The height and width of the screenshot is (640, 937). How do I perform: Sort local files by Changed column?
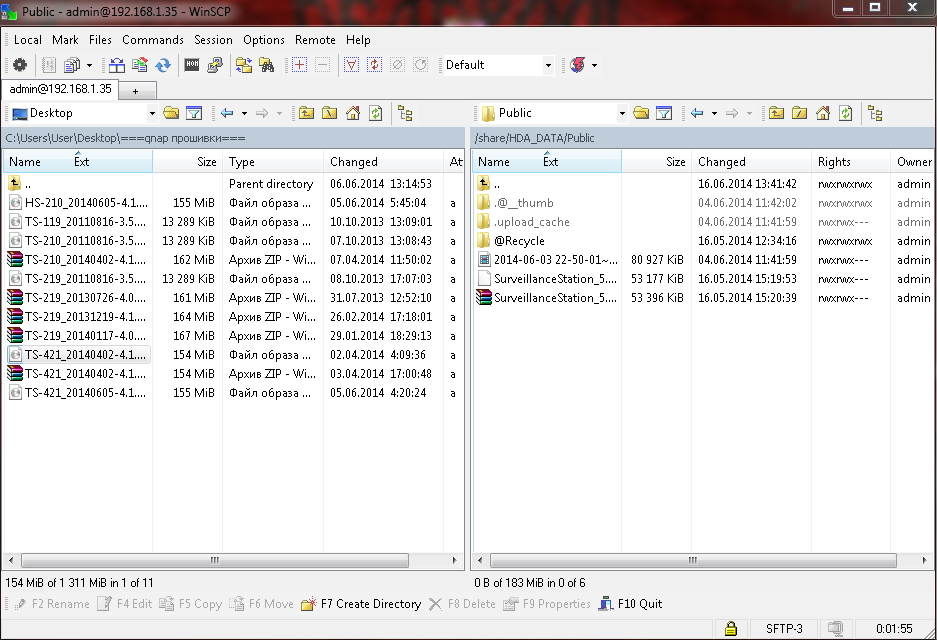pos(383,162)
